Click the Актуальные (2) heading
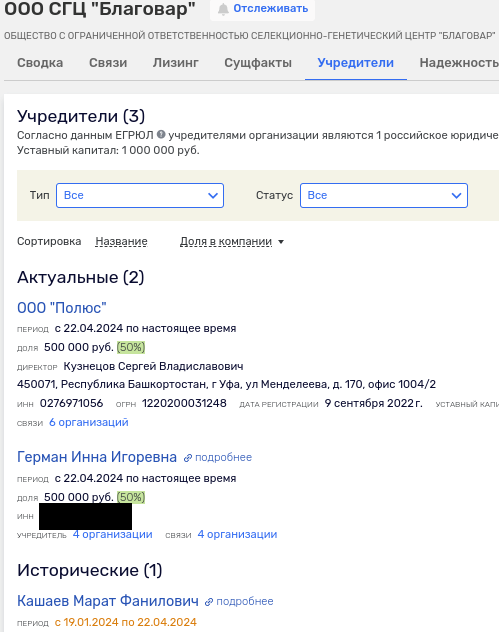 pos(81,277)
